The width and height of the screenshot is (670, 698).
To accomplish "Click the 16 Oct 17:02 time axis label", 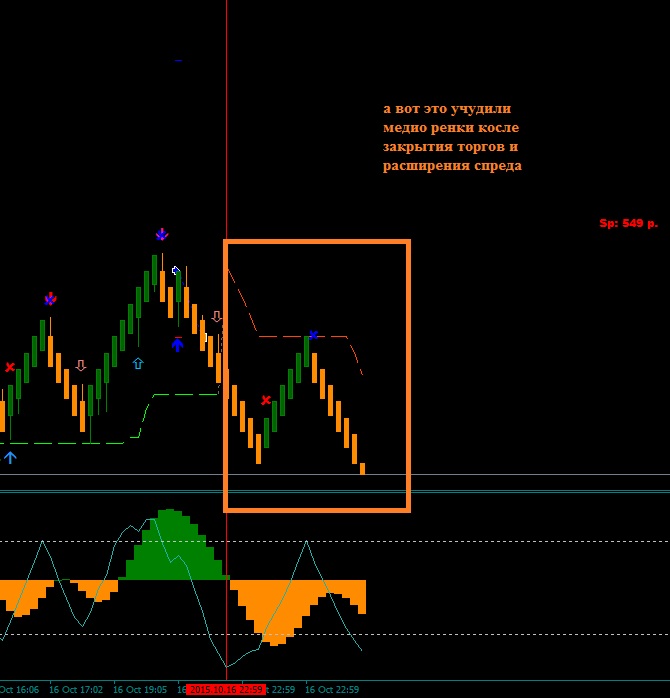I will tap(76, 690).
